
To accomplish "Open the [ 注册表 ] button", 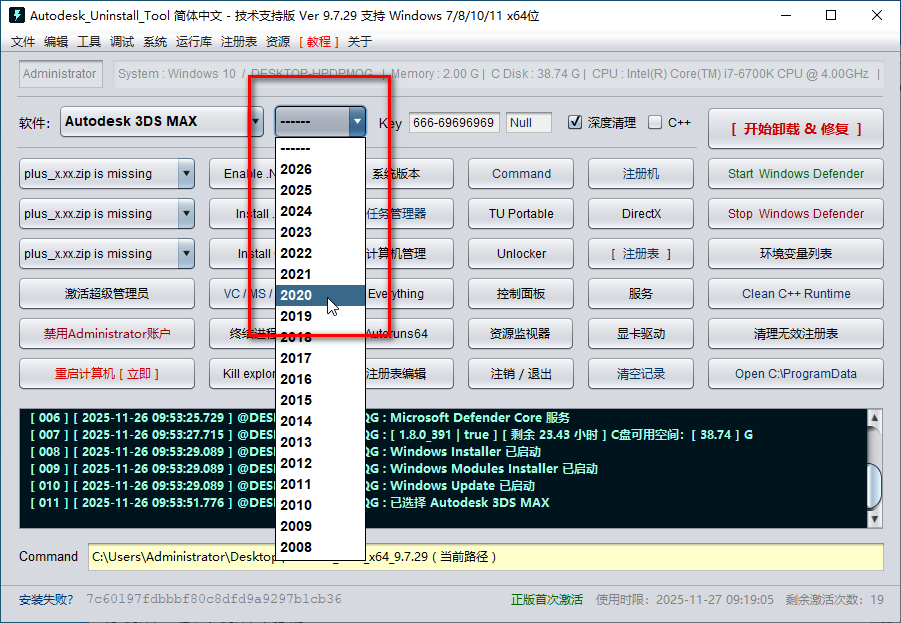I will (641, 253).
